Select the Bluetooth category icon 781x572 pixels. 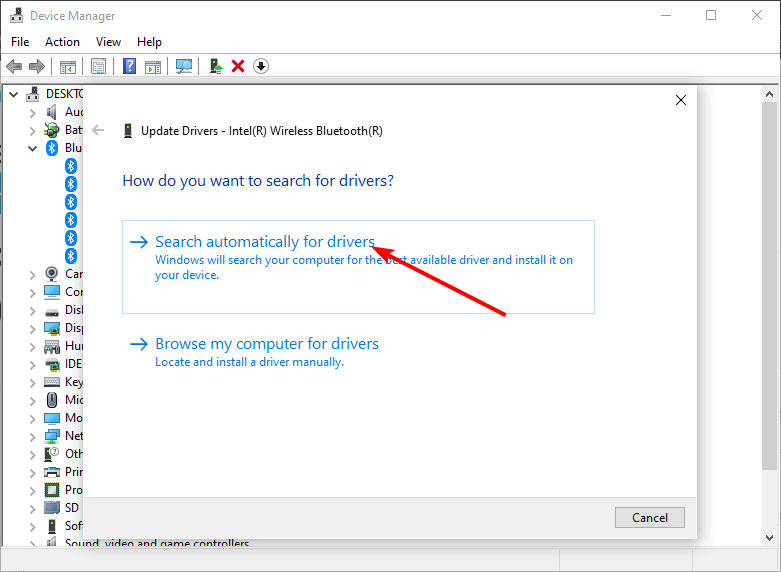(x=52, y=148)
